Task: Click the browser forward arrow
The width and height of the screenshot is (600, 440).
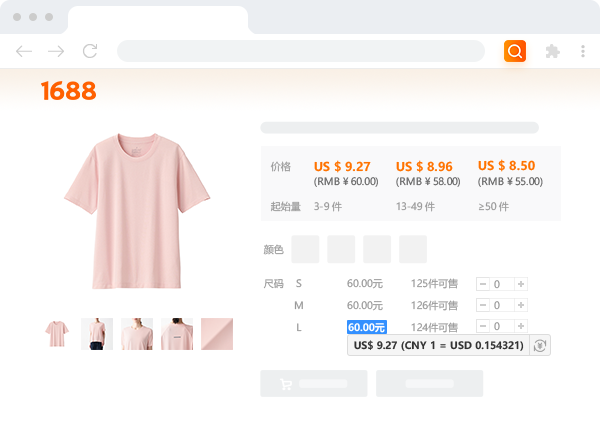Action: (56, 51)
